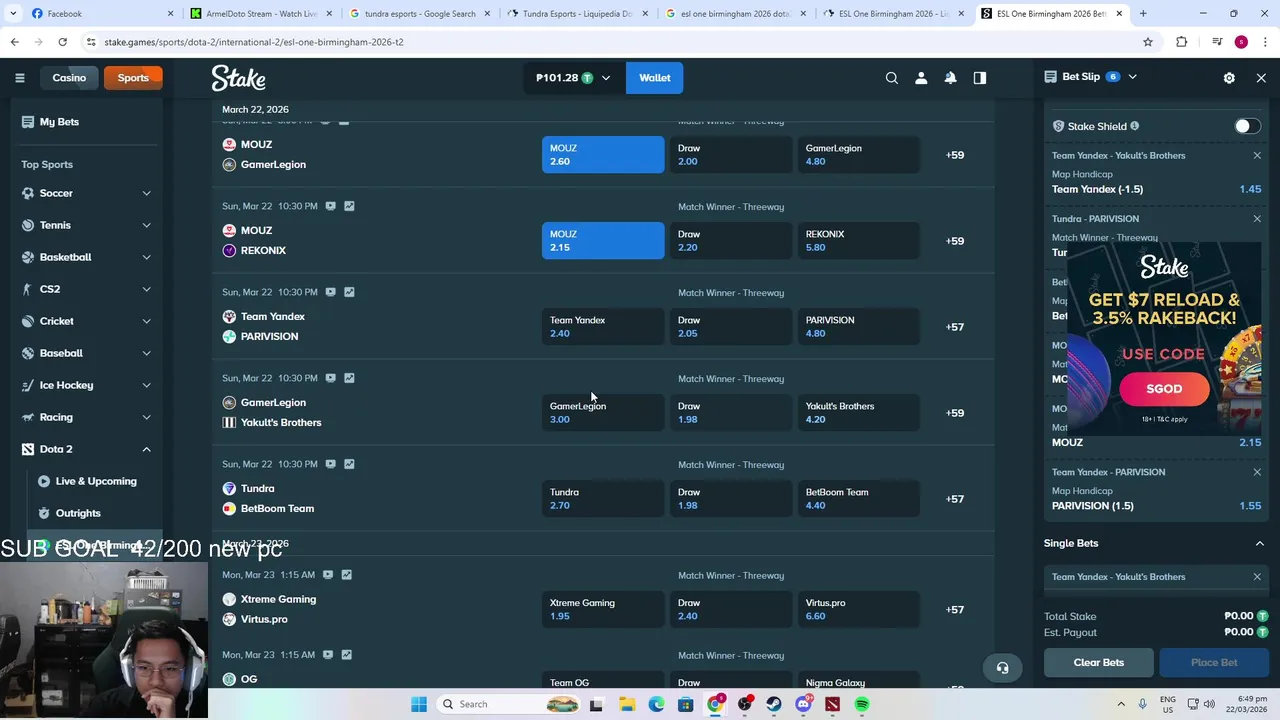The height and width of the screenshot is (720, 1280).
Task: Switch to the ArmelDoto Stream browser tab
Action: (260, 13)
